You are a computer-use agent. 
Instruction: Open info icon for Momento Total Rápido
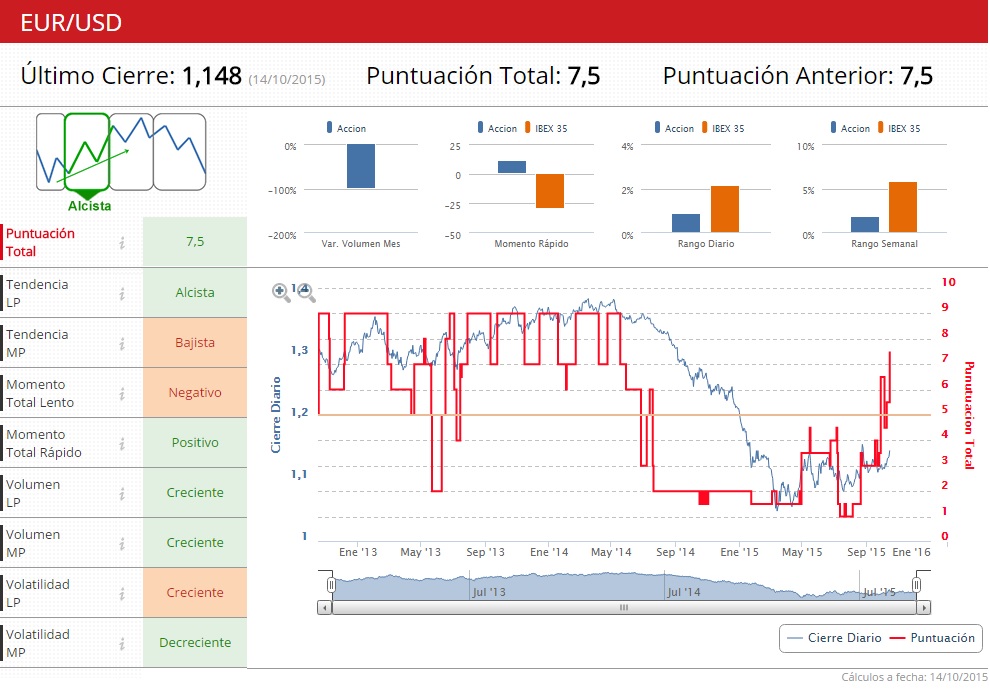[x=122, y=443]
